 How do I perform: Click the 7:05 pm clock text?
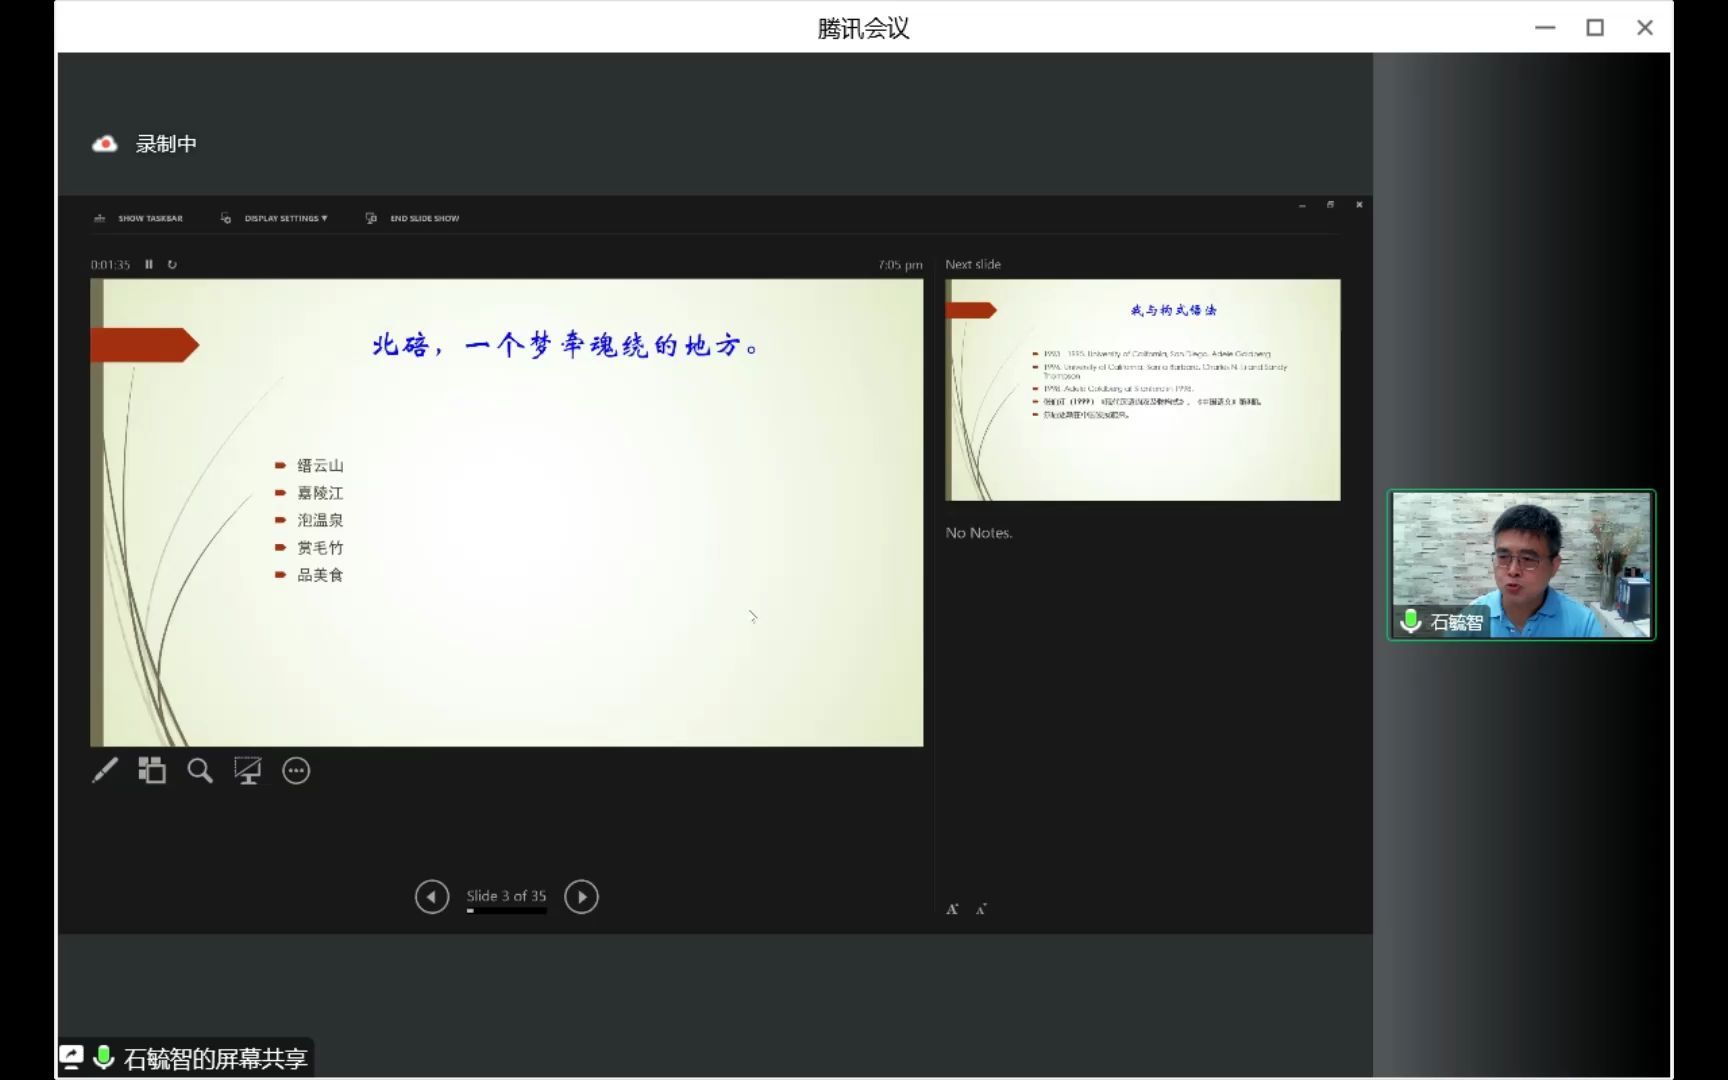click(x=900, y=265)
